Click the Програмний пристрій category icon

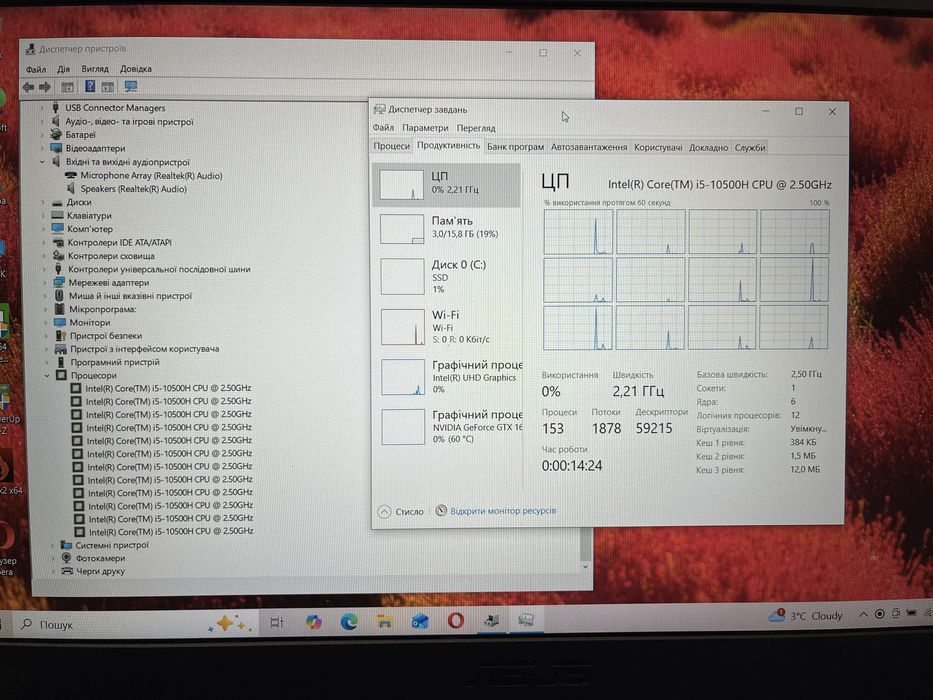coord(60,362)
